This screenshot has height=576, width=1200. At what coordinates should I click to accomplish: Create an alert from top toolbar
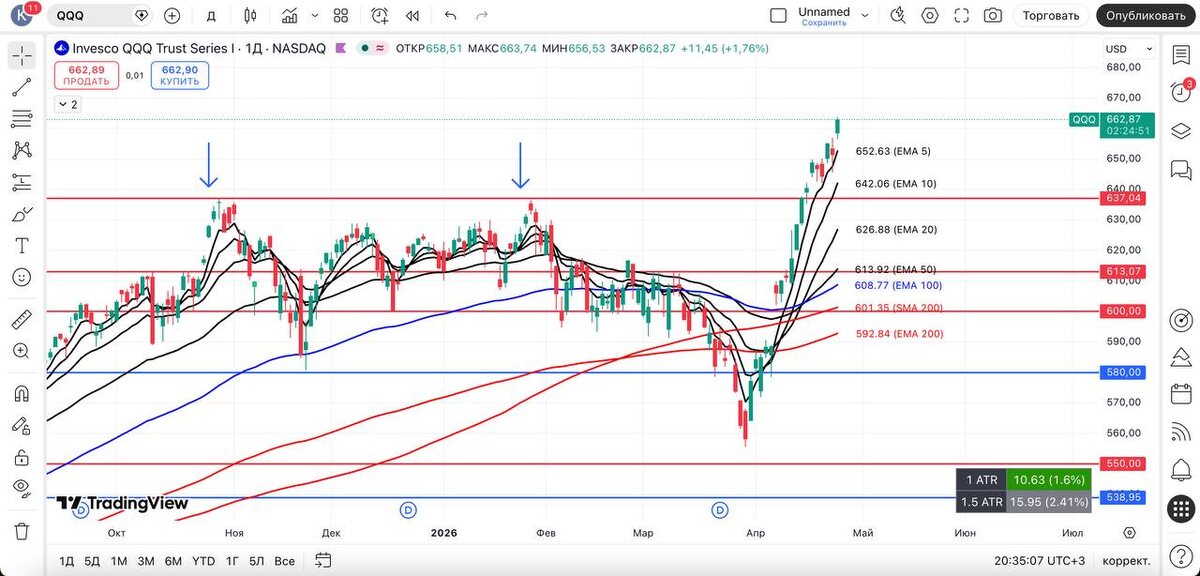coord(380,15)
